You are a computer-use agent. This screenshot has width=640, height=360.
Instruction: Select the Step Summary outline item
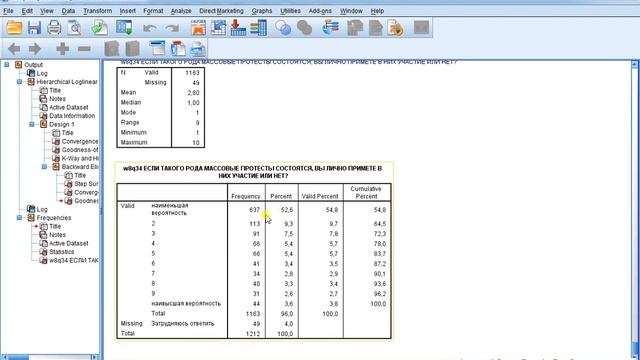(86, 184)
